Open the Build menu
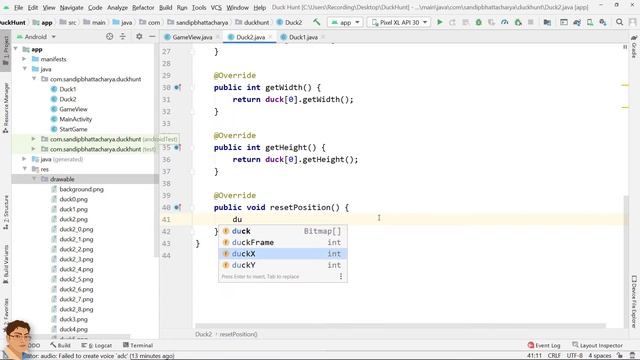This screenshot has width=640, height=360. pyautogui.click(x=165, y=7)
